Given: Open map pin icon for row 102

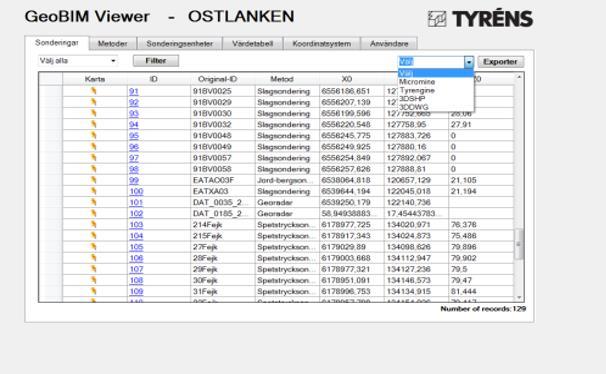Looking at the screenshot, I should [94, 213].
